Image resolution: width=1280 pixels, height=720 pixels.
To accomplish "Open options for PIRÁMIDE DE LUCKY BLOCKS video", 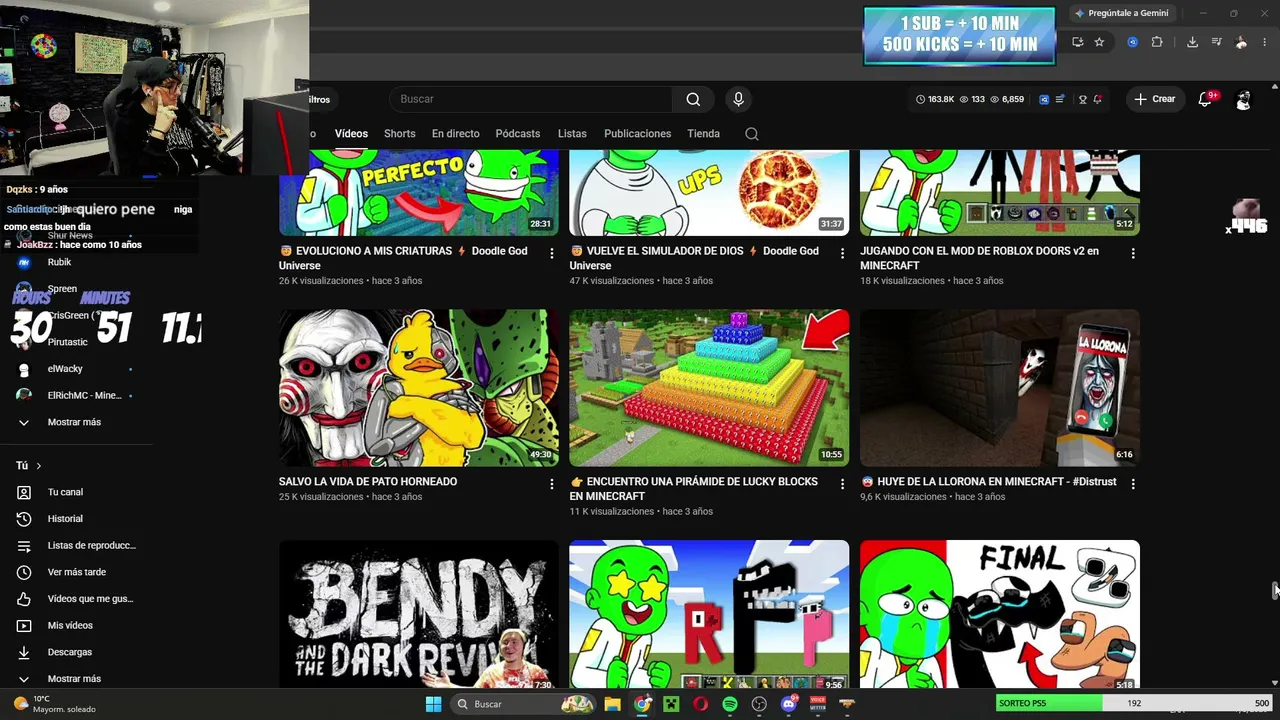I will pyautogui.click(x=843, y=484).
